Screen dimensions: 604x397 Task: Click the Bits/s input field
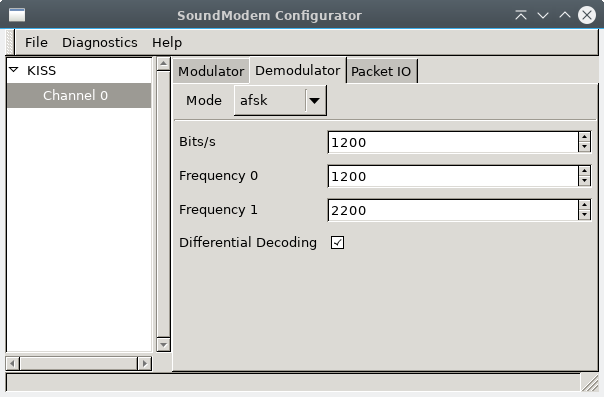[453, 142]
